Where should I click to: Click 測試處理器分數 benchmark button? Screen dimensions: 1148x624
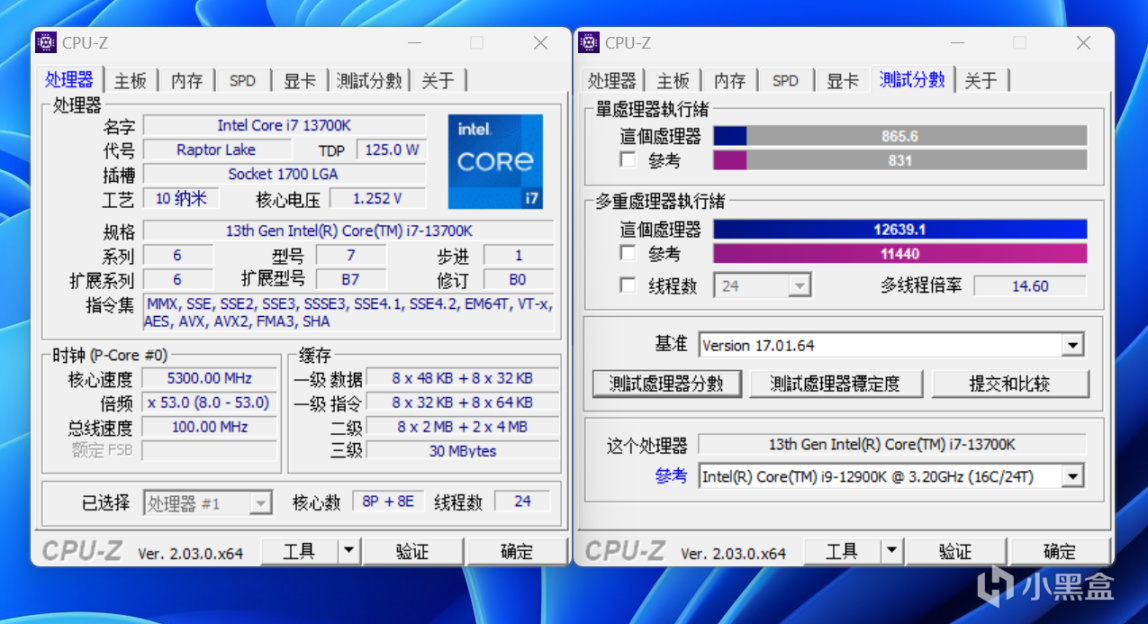666,384
